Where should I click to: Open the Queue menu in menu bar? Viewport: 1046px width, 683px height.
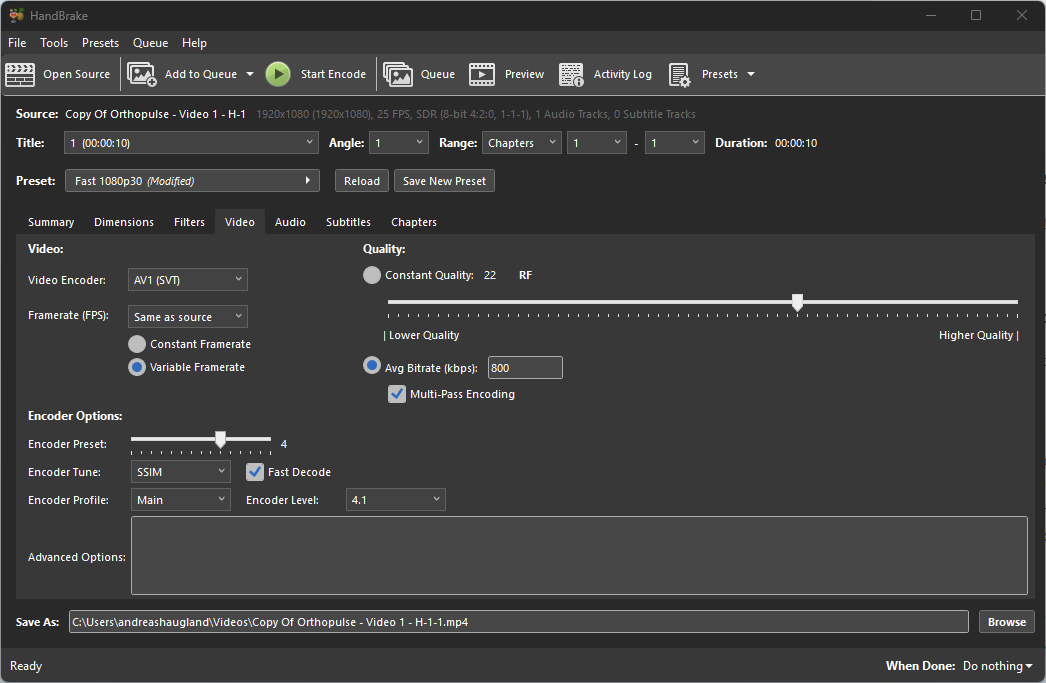coord(150,43)
